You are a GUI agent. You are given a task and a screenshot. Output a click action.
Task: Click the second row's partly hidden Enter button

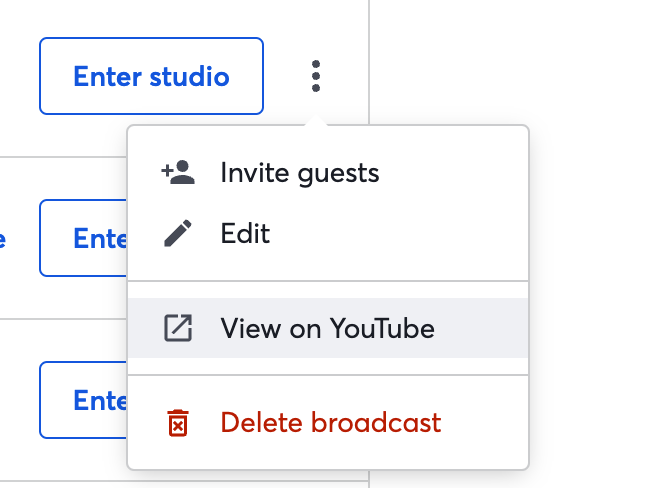83,238
